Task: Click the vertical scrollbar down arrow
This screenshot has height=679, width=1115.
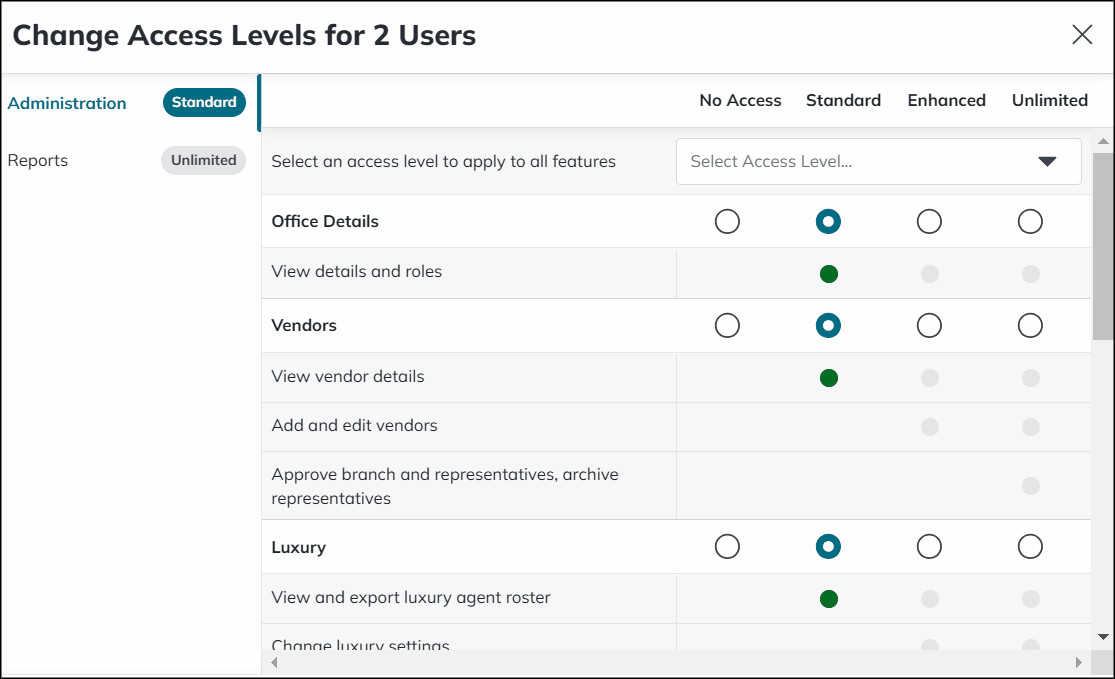Action: [1103, 637]
